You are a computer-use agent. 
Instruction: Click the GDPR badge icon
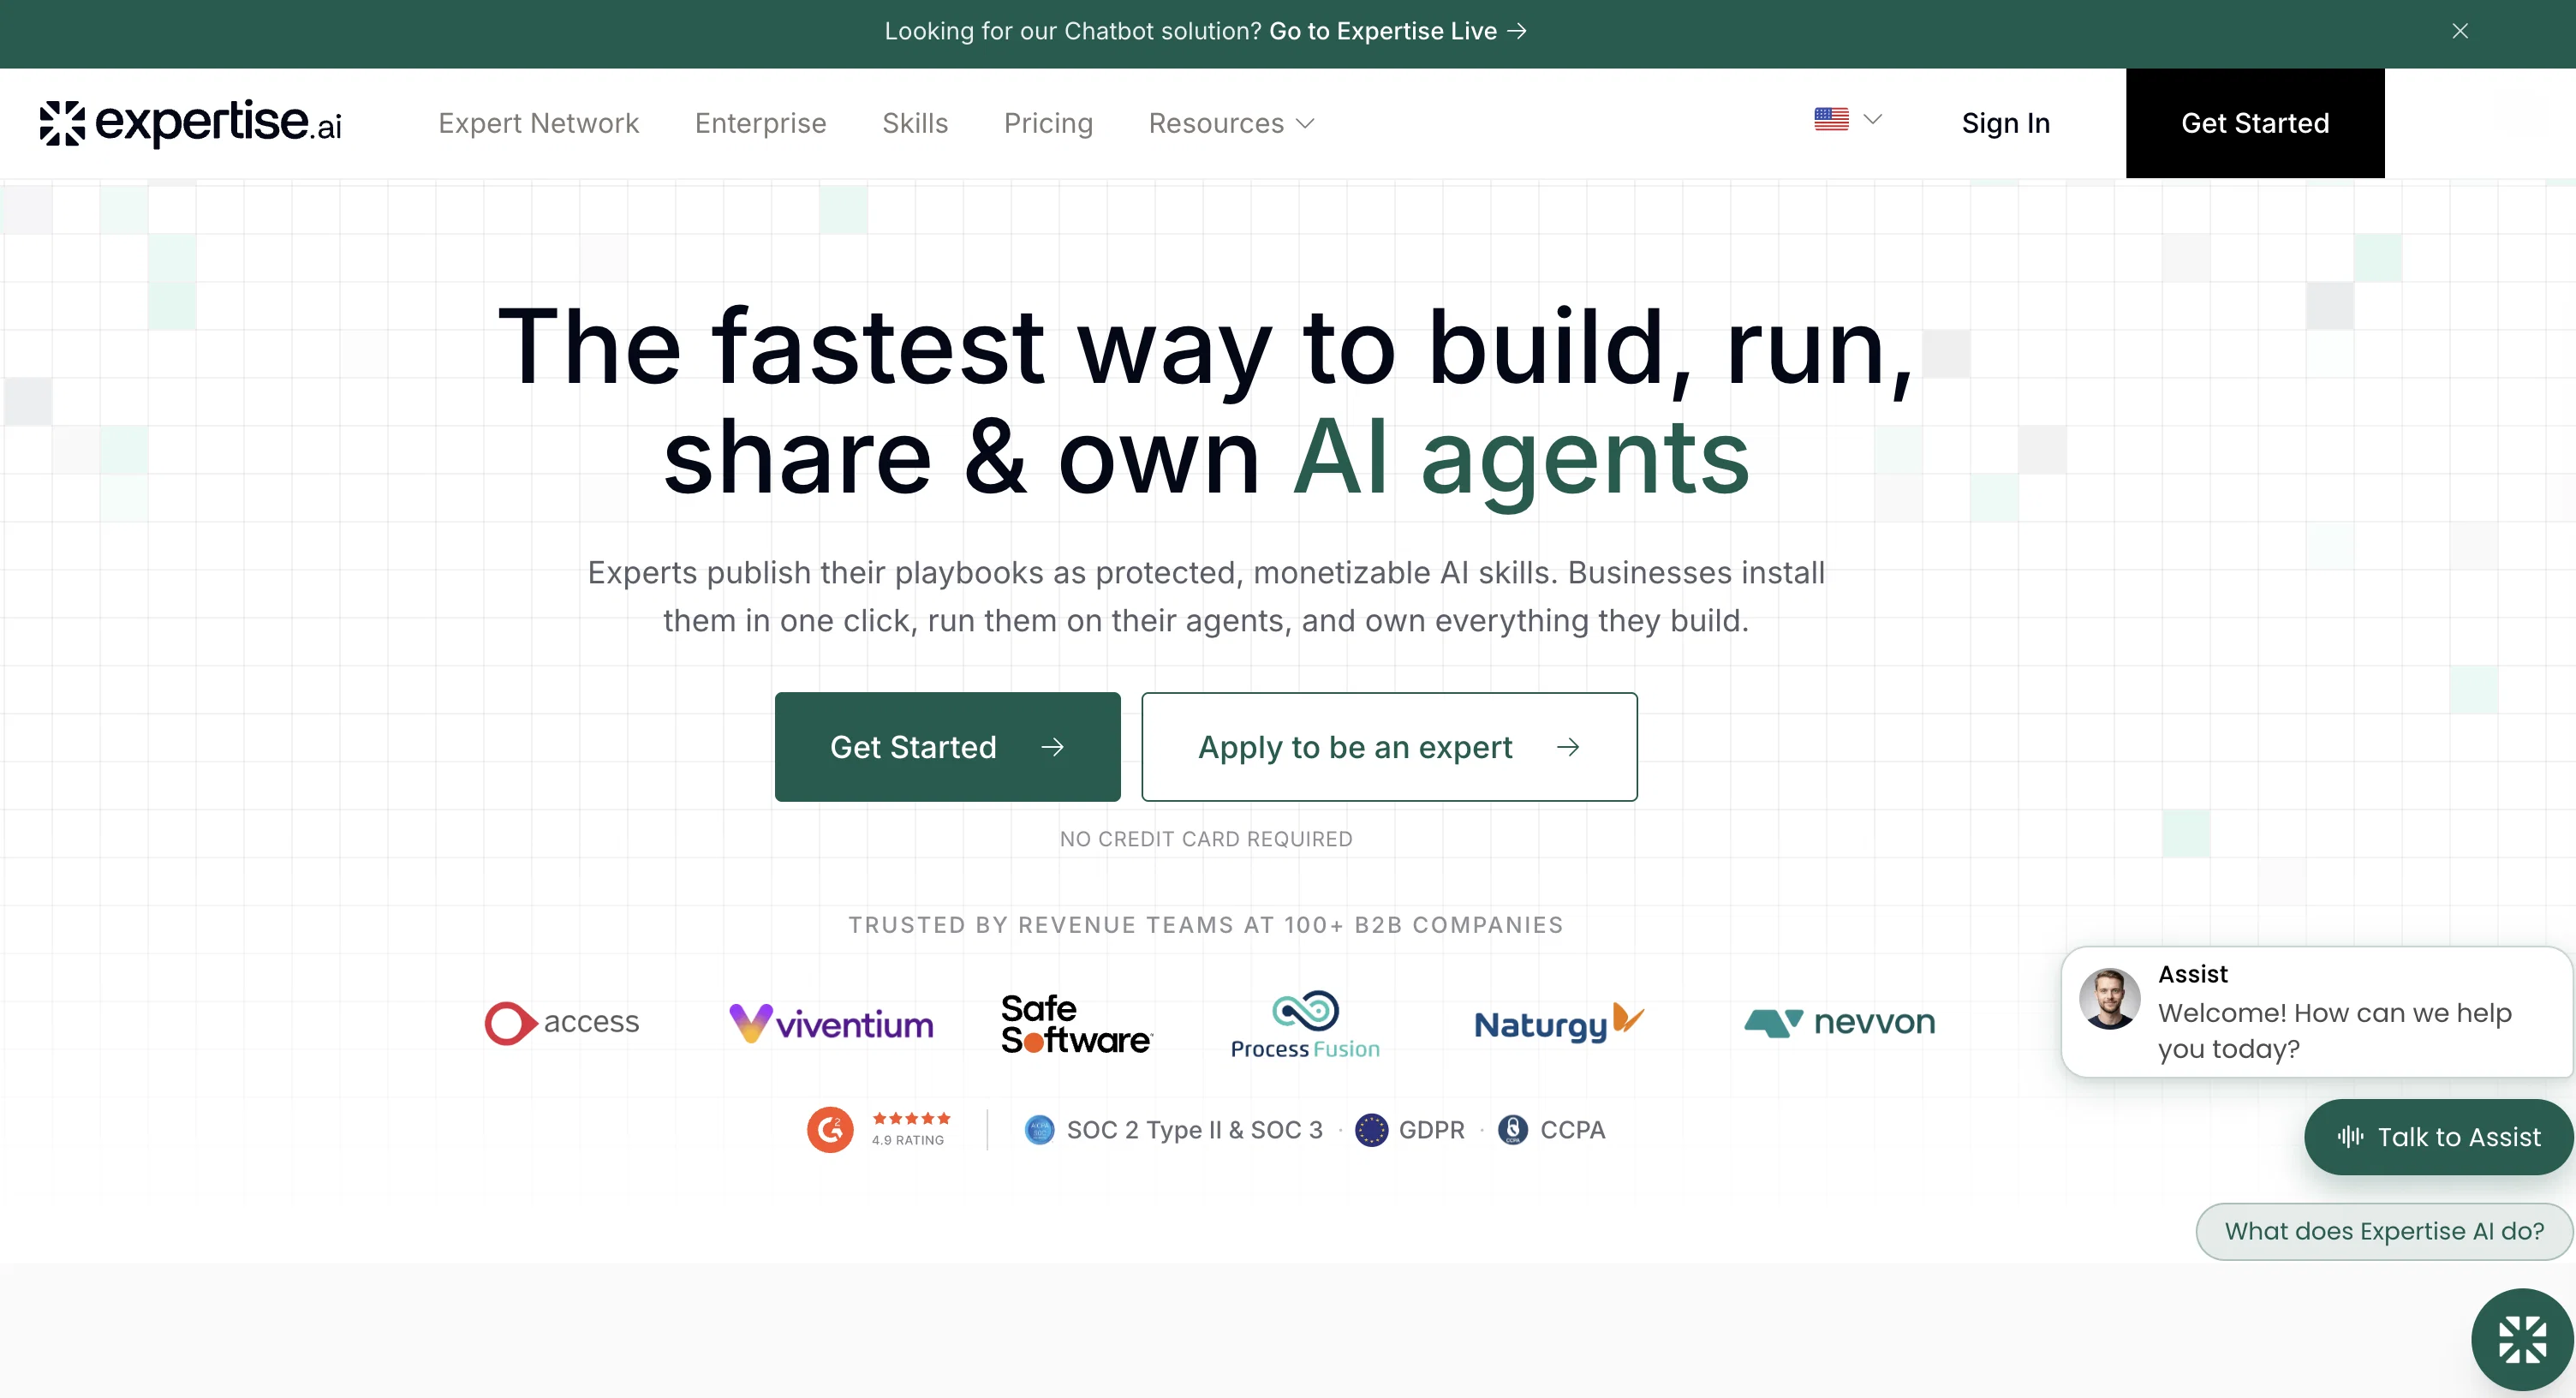pyautogui.click(x=1371, y=1130)
